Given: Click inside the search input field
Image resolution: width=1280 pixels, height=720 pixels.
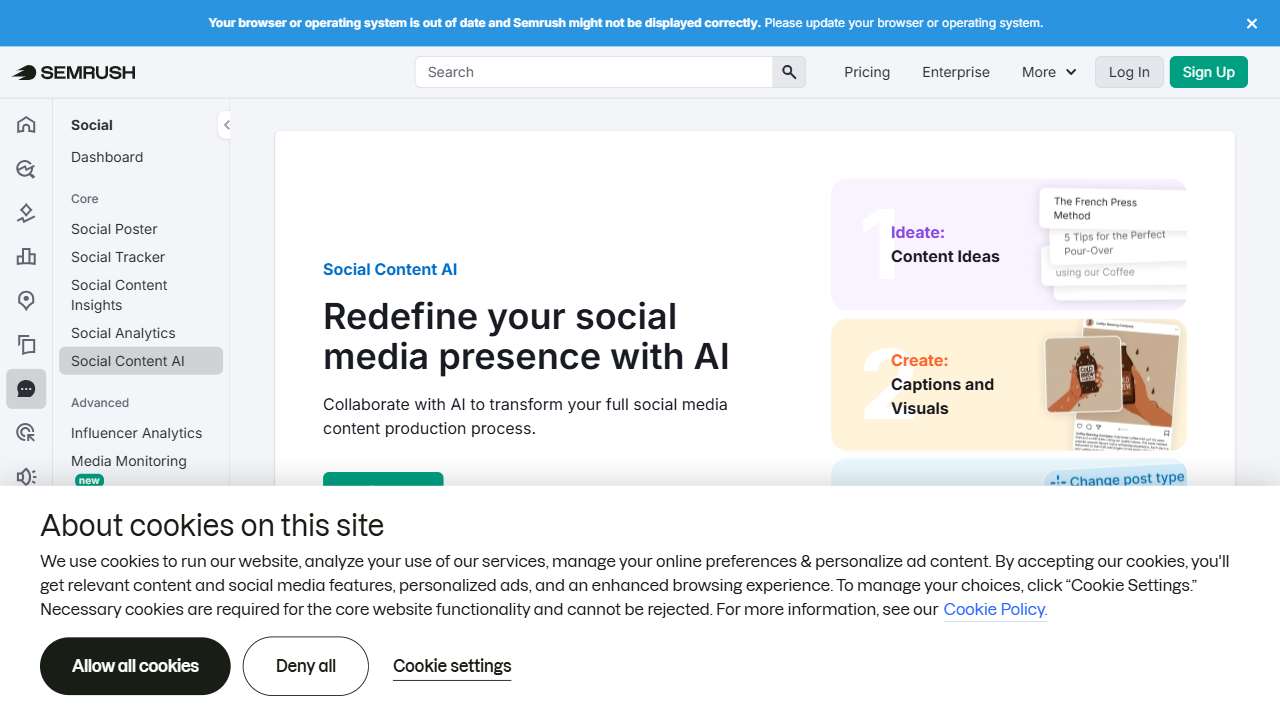Looking at the screenshot, I should coord(590,72).
